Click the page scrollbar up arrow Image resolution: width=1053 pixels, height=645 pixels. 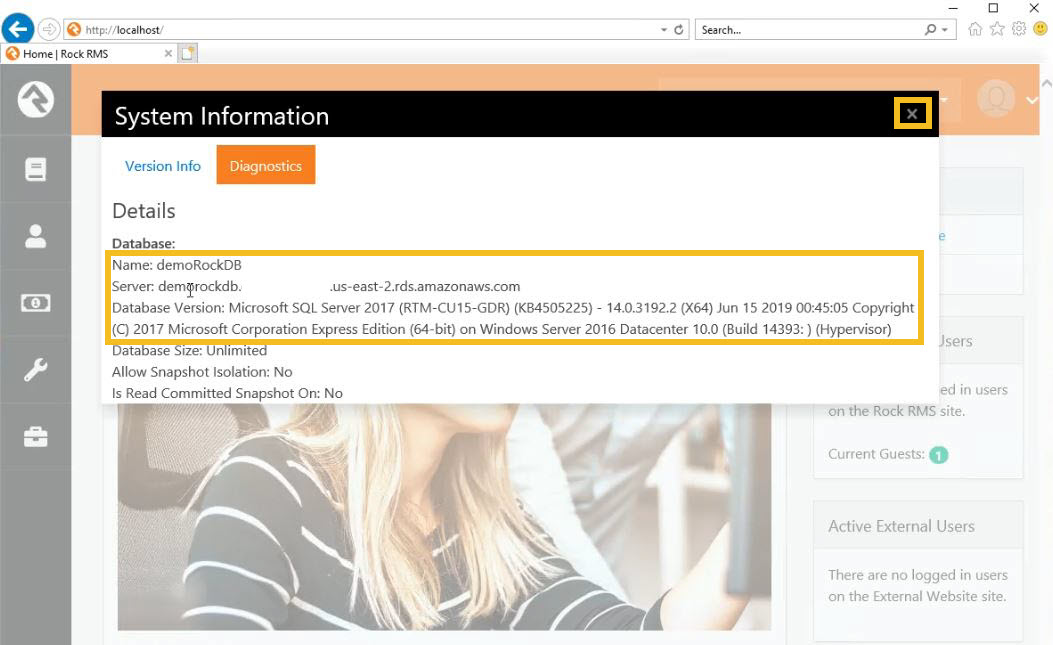[x=1046, y=83]
